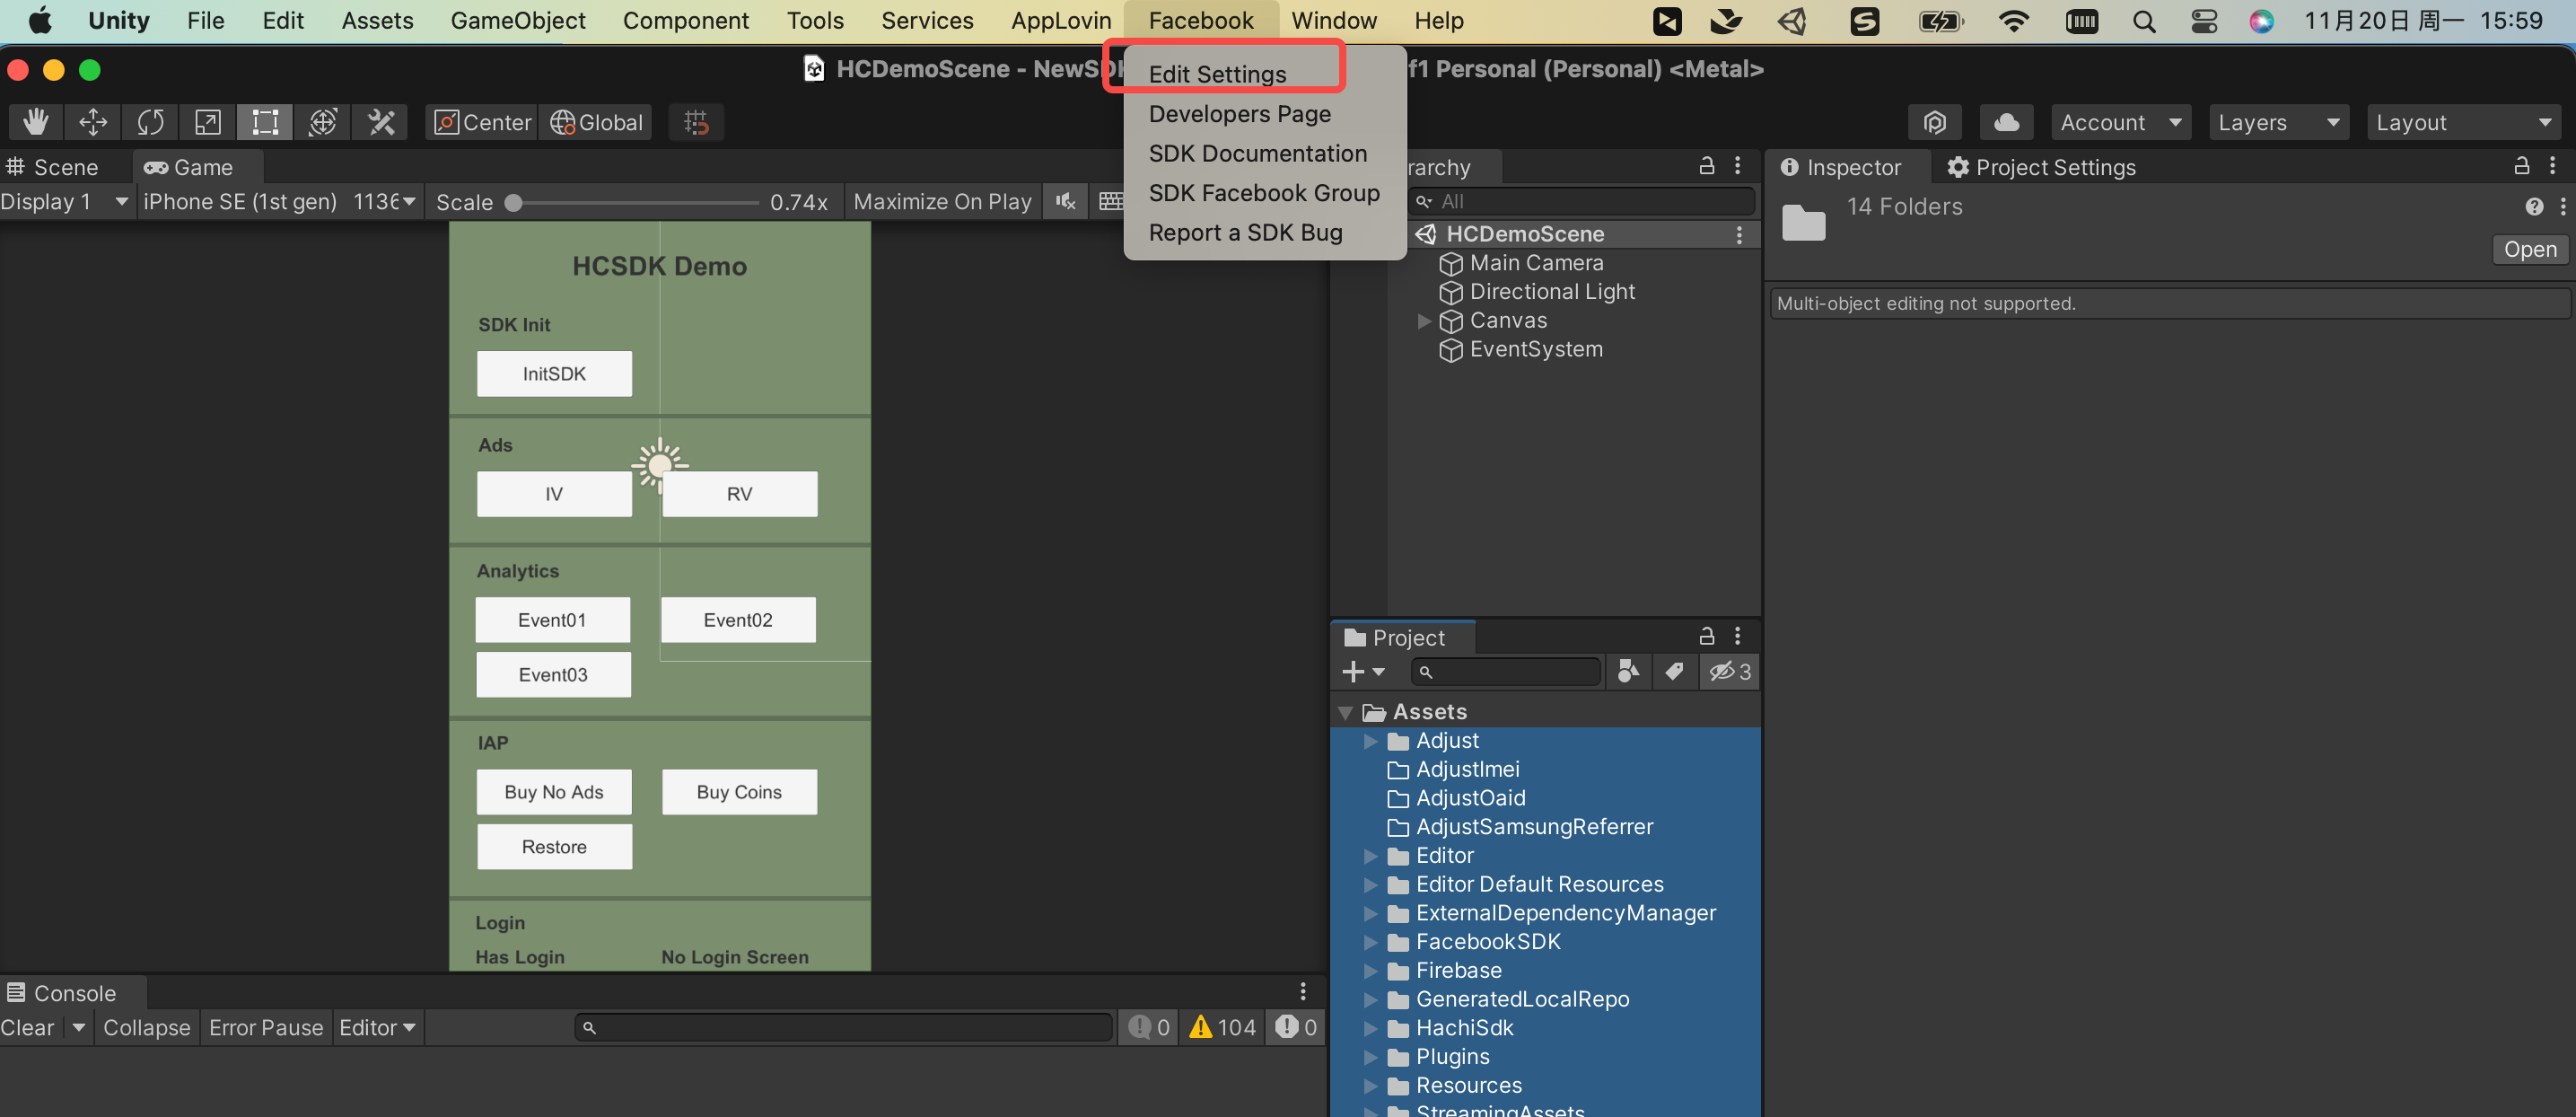2576x1117 pixels.
Task: Lock the Project panel
Action: point(1707,635)
